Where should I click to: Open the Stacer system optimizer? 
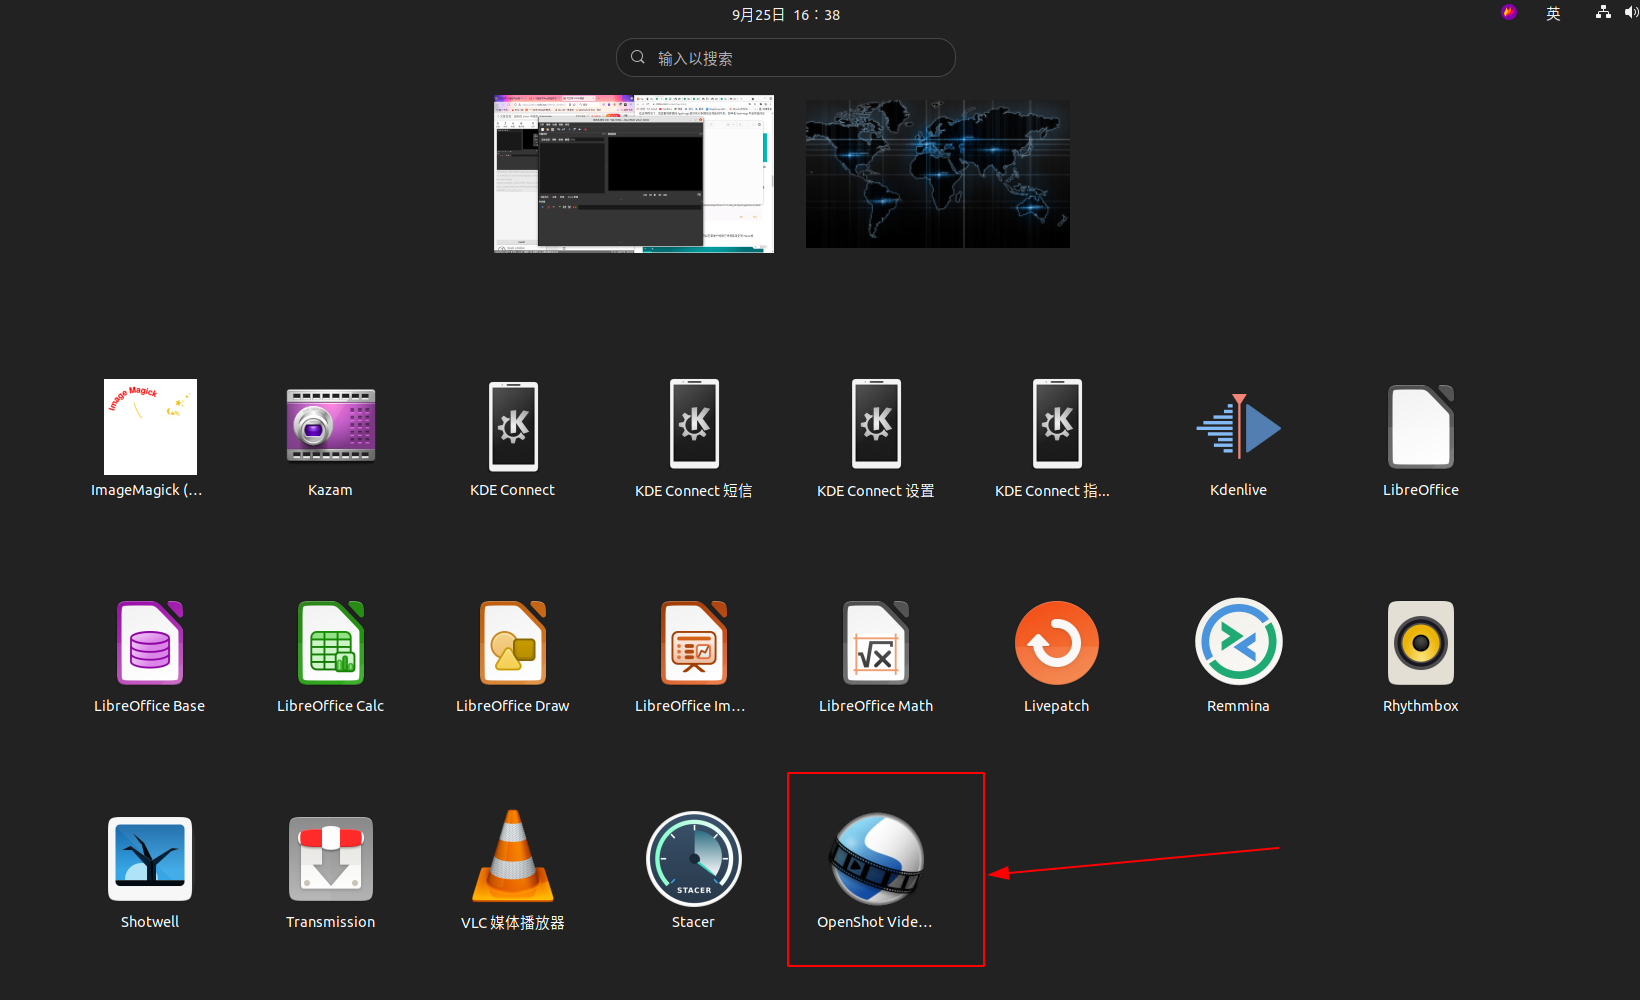pyautogui.click(x=693, y=859)
